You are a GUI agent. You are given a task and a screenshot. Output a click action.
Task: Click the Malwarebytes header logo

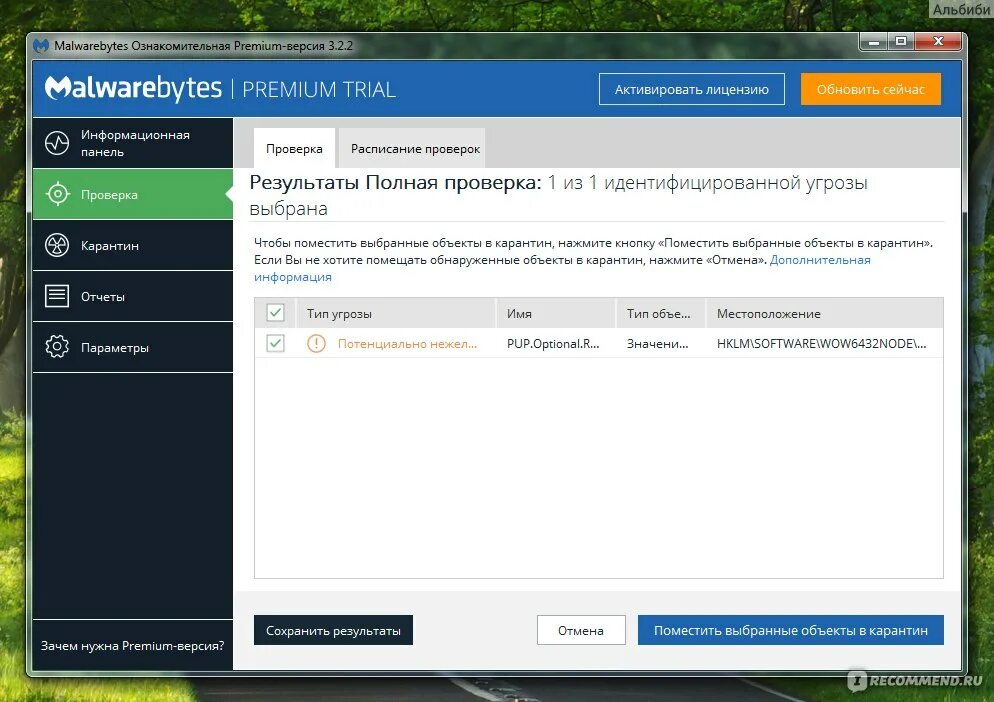coord(133,88)
